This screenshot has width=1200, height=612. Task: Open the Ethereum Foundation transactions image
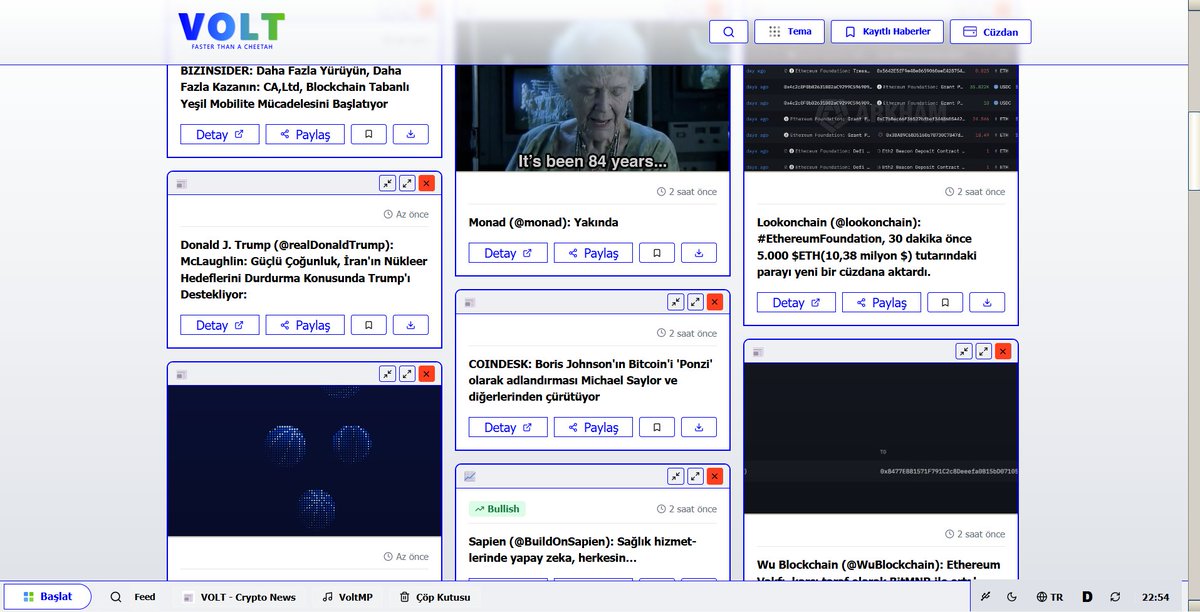881,118
